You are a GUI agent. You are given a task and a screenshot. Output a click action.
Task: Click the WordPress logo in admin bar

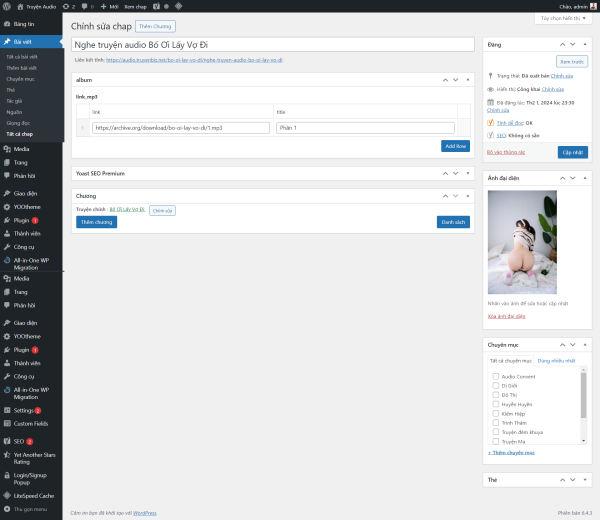[7, 6]
